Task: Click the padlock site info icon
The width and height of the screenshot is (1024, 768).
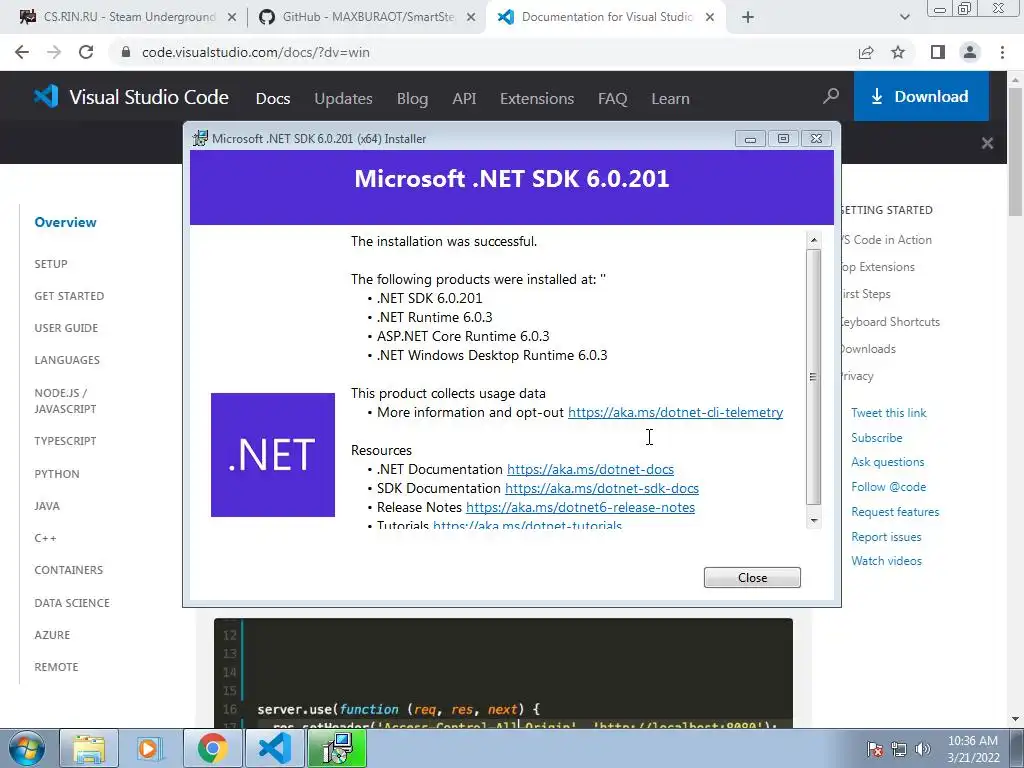Action: point(126,52)
